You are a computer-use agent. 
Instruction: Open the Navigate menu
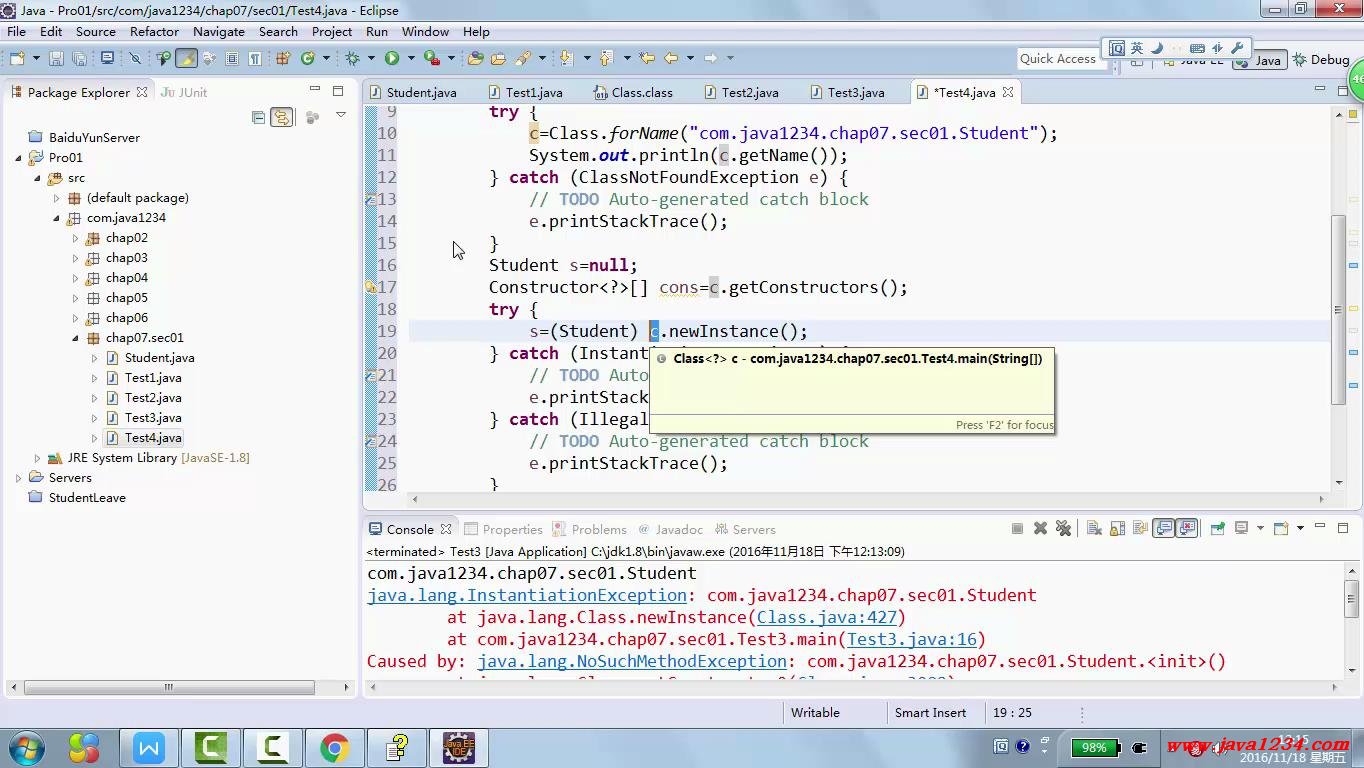coord(218,31)
